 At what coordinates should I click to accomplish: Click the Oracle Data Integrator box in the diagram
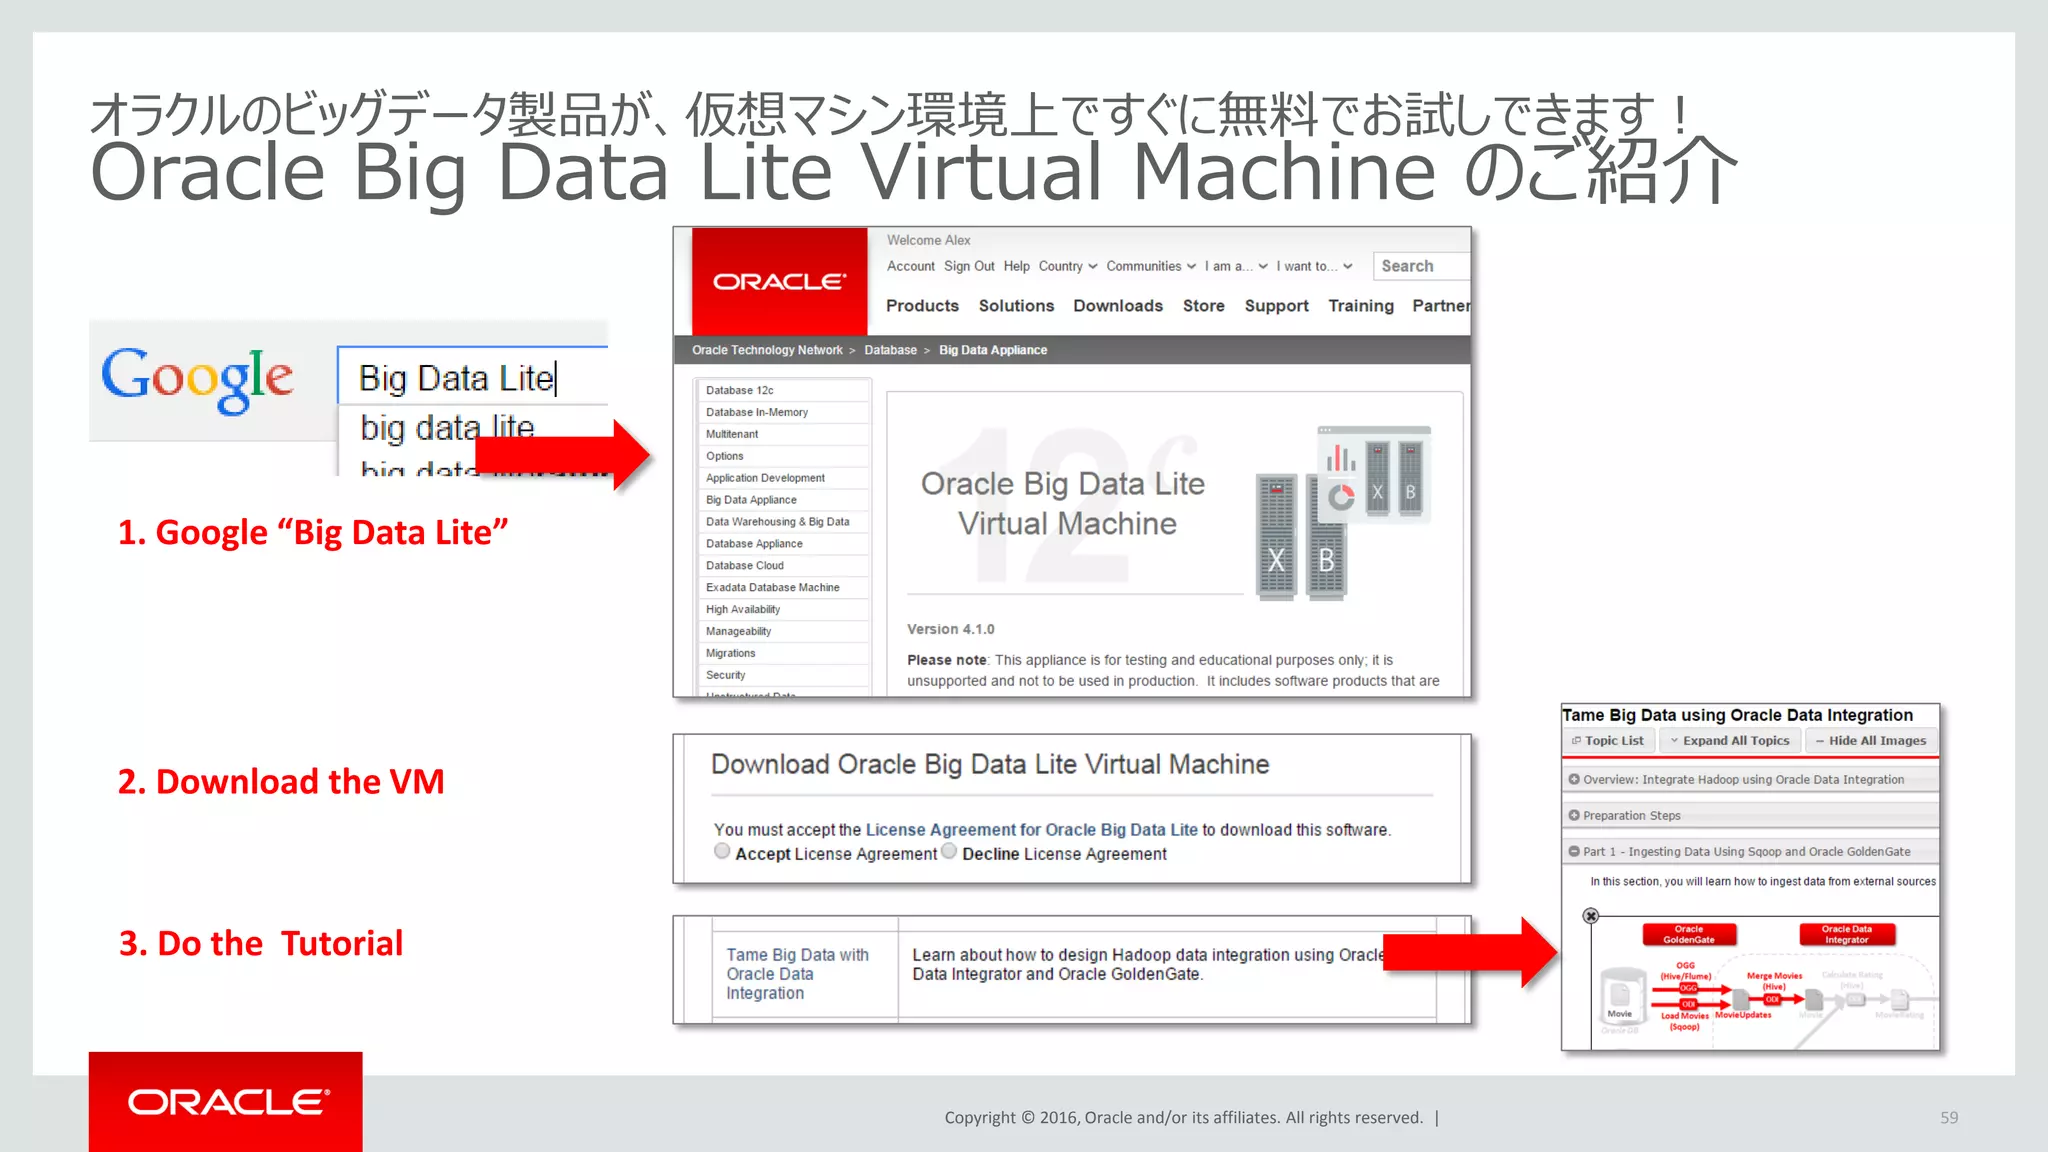[1846, 934]
